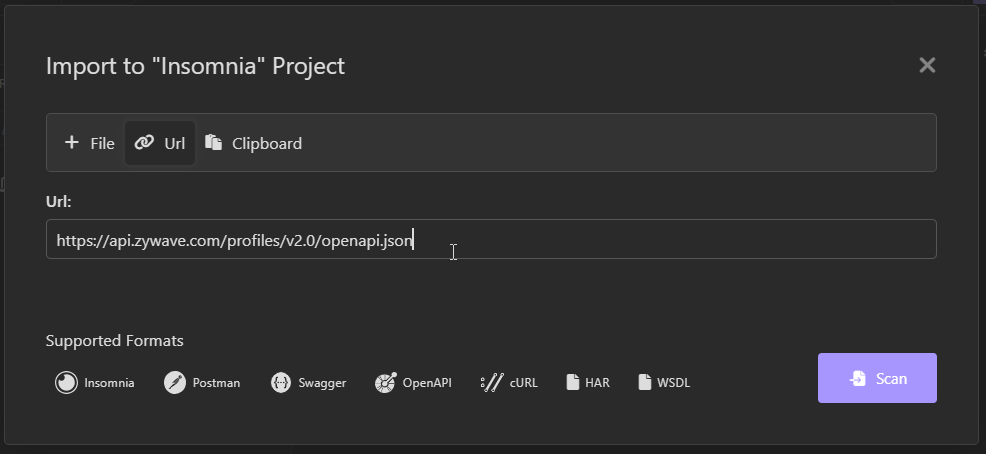This screenshot has width=986, height=454.
Task: Click the plus icon beside File
Action: (72, 143)
